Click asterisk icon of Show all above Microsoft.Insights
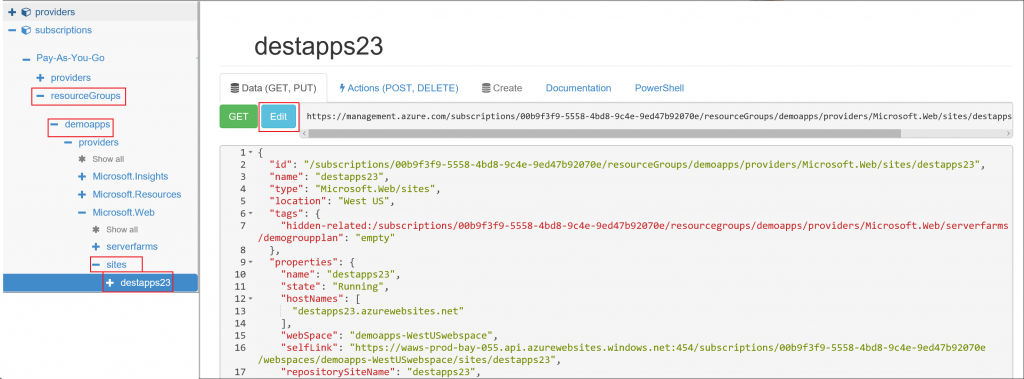This screenshot has height=379, width=1024. coord(82,159)
